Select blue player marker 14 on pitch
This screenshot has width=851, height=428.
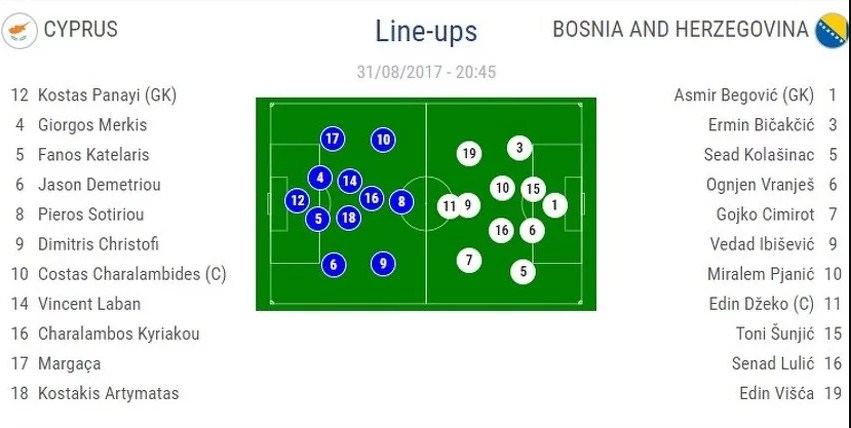pos(349,181)
